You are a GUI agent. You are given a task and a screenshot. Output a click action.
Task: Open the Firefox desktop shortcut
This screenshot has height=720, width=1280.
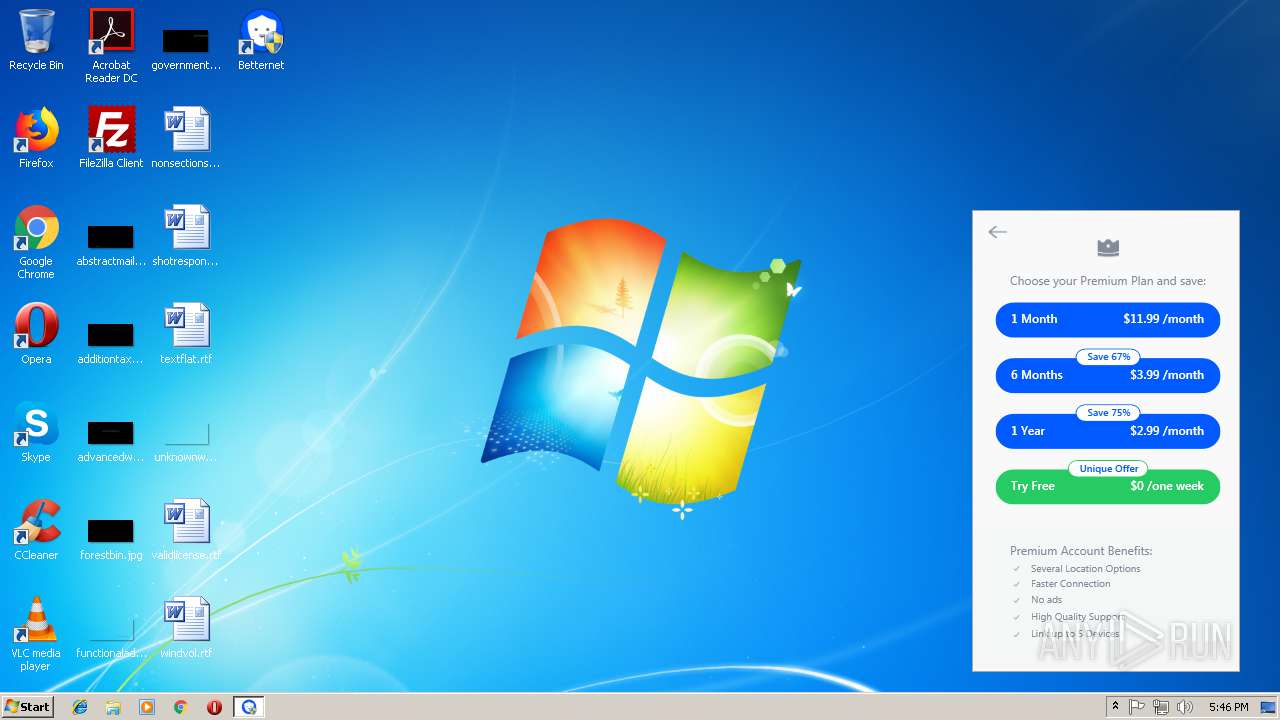[x=36, y=139]
